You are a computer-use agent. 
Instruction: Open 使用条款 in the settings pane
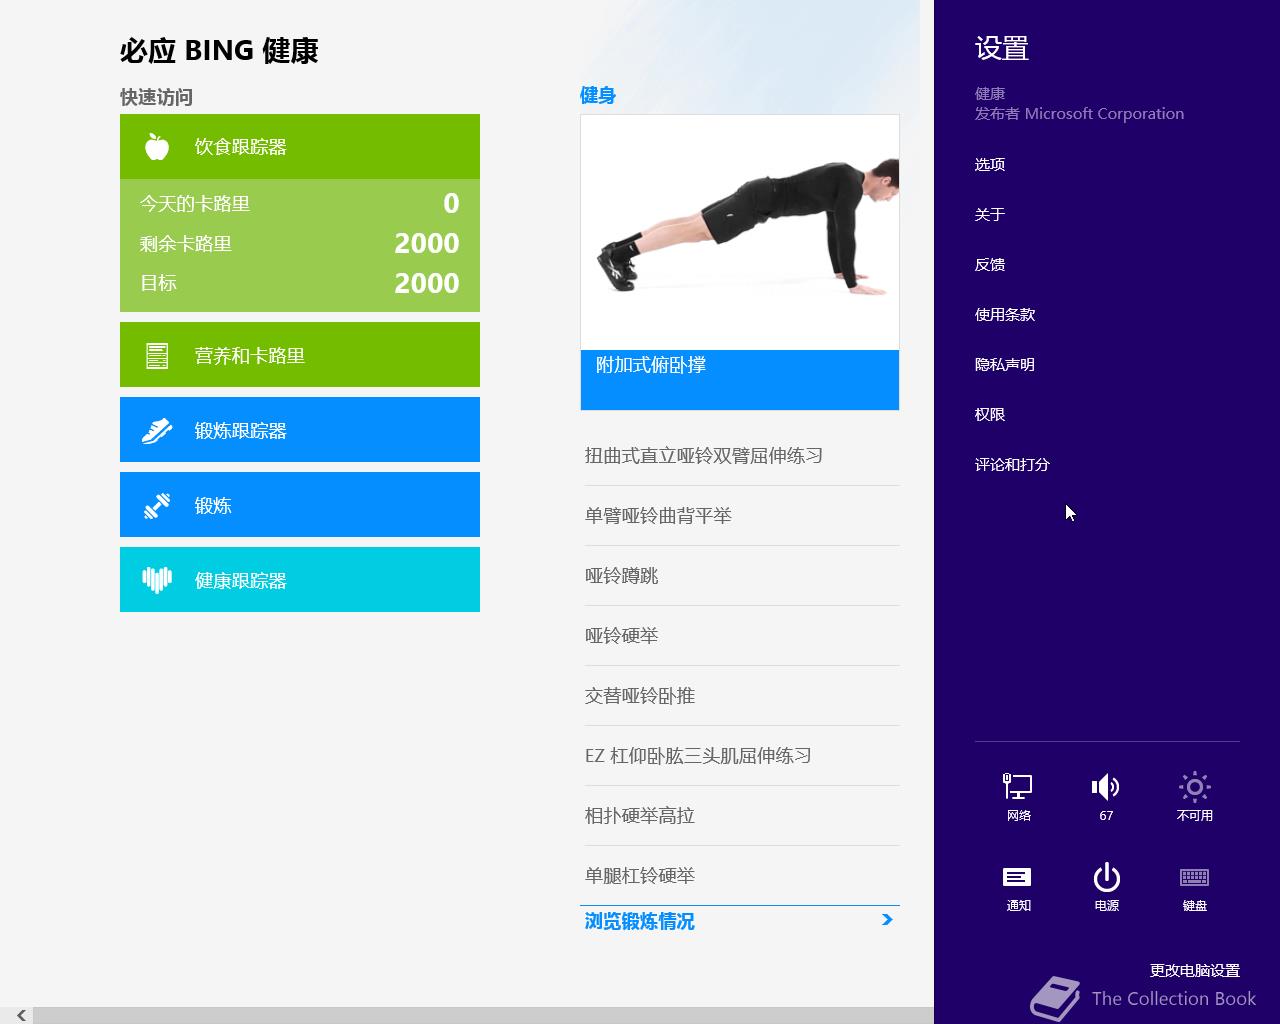[1005, 315]
